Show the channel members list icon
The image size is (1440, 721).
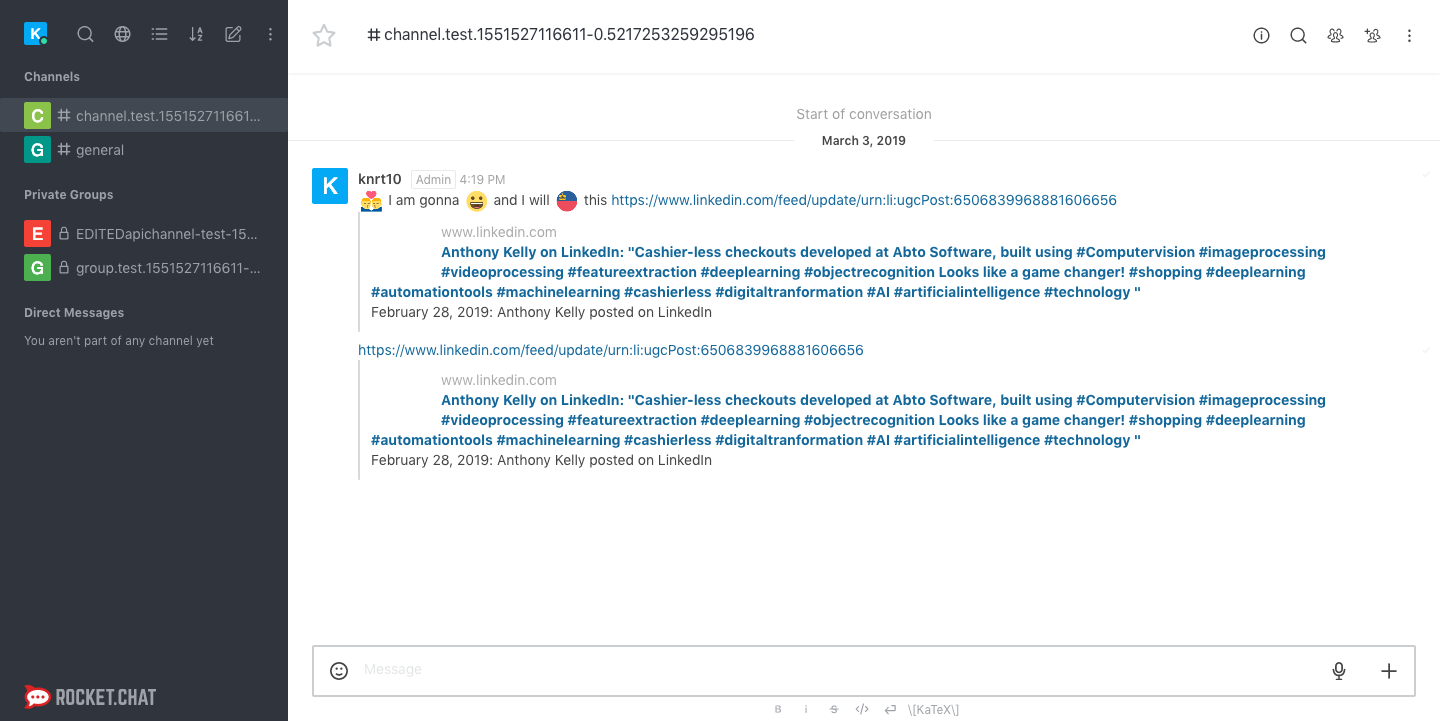click(1336, 36)
